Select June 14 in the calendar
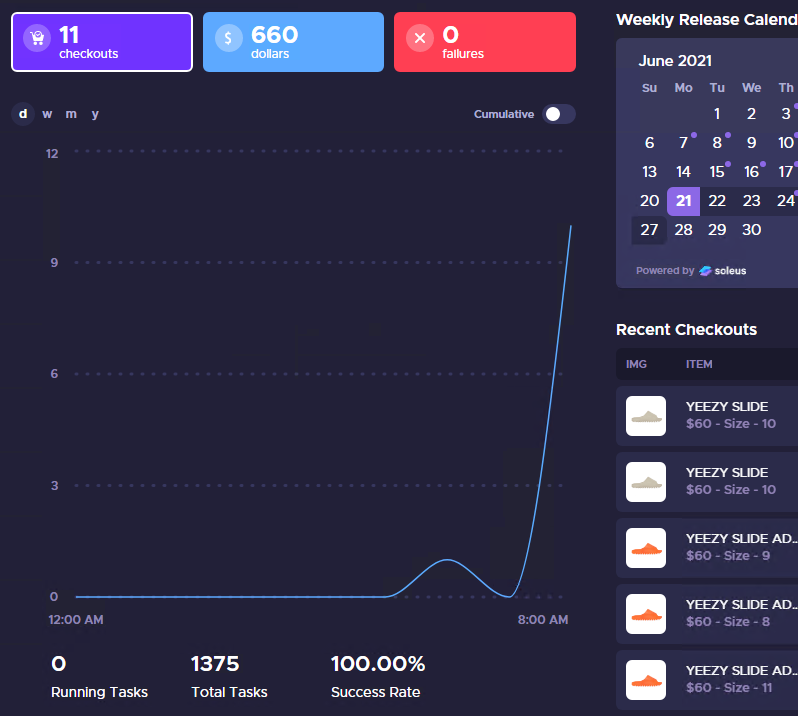Screen dimensions: 798x716 pyautogui.click(x=683, y=171)
